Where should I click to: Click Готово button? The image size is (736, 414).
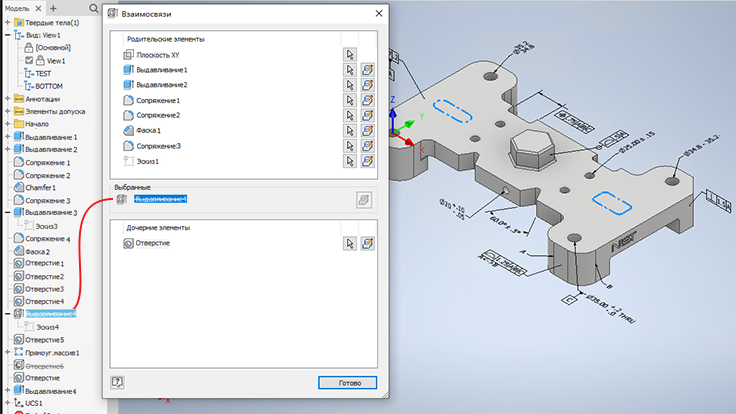pos(347,383)
